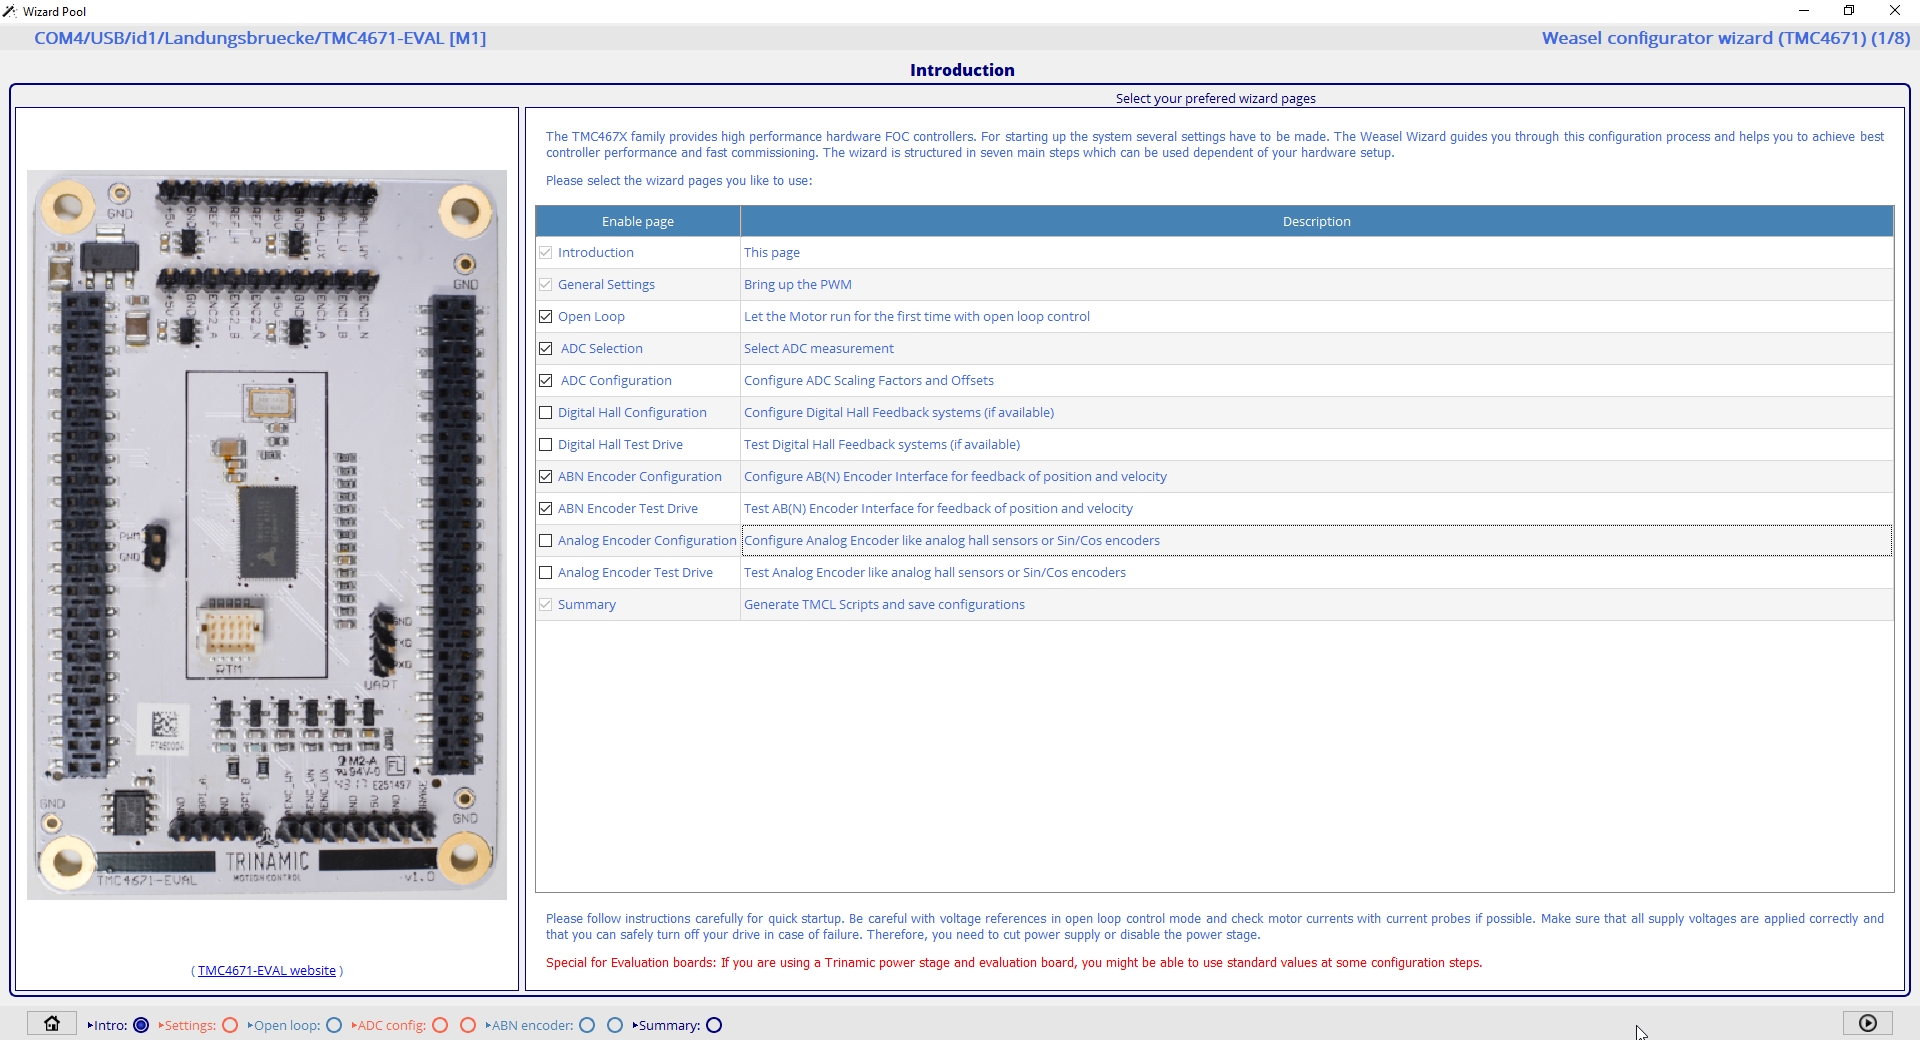This screenshot has width=1920, height=1040.
Task: Select the Settings step indicator circle
Action: coord(230,1025)
